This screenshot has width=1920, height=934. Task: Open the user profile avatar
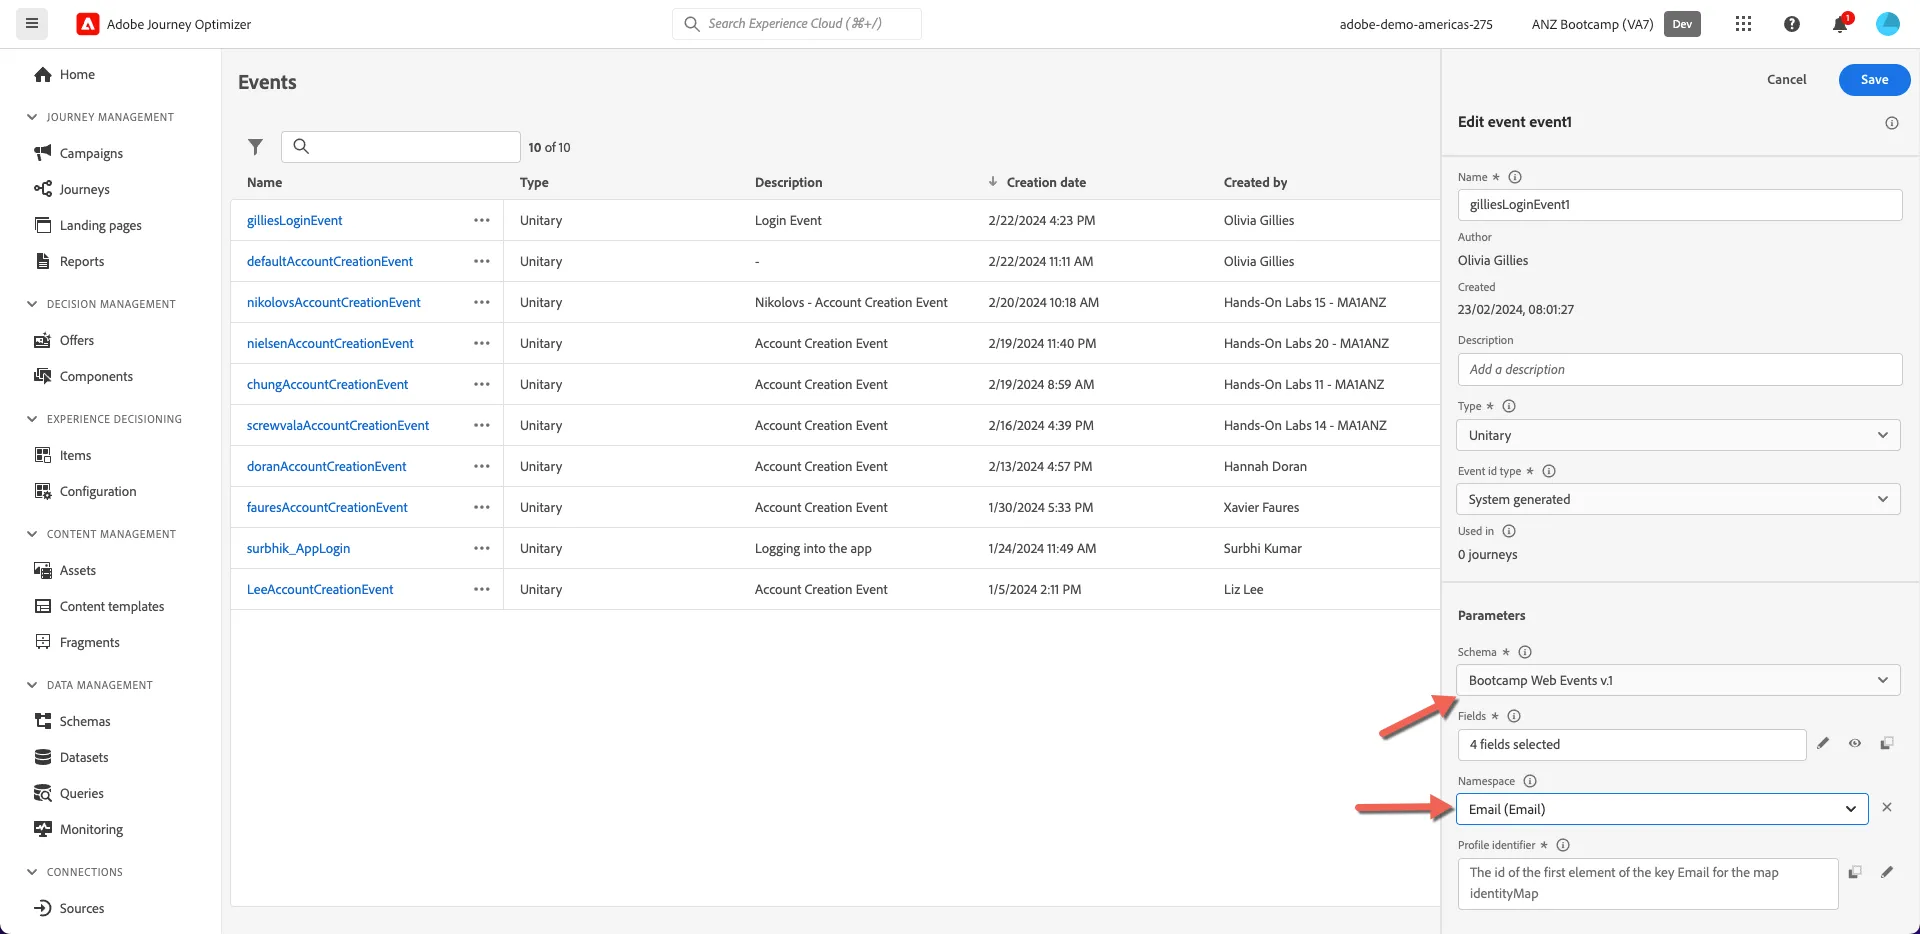tap(1888, 24)
